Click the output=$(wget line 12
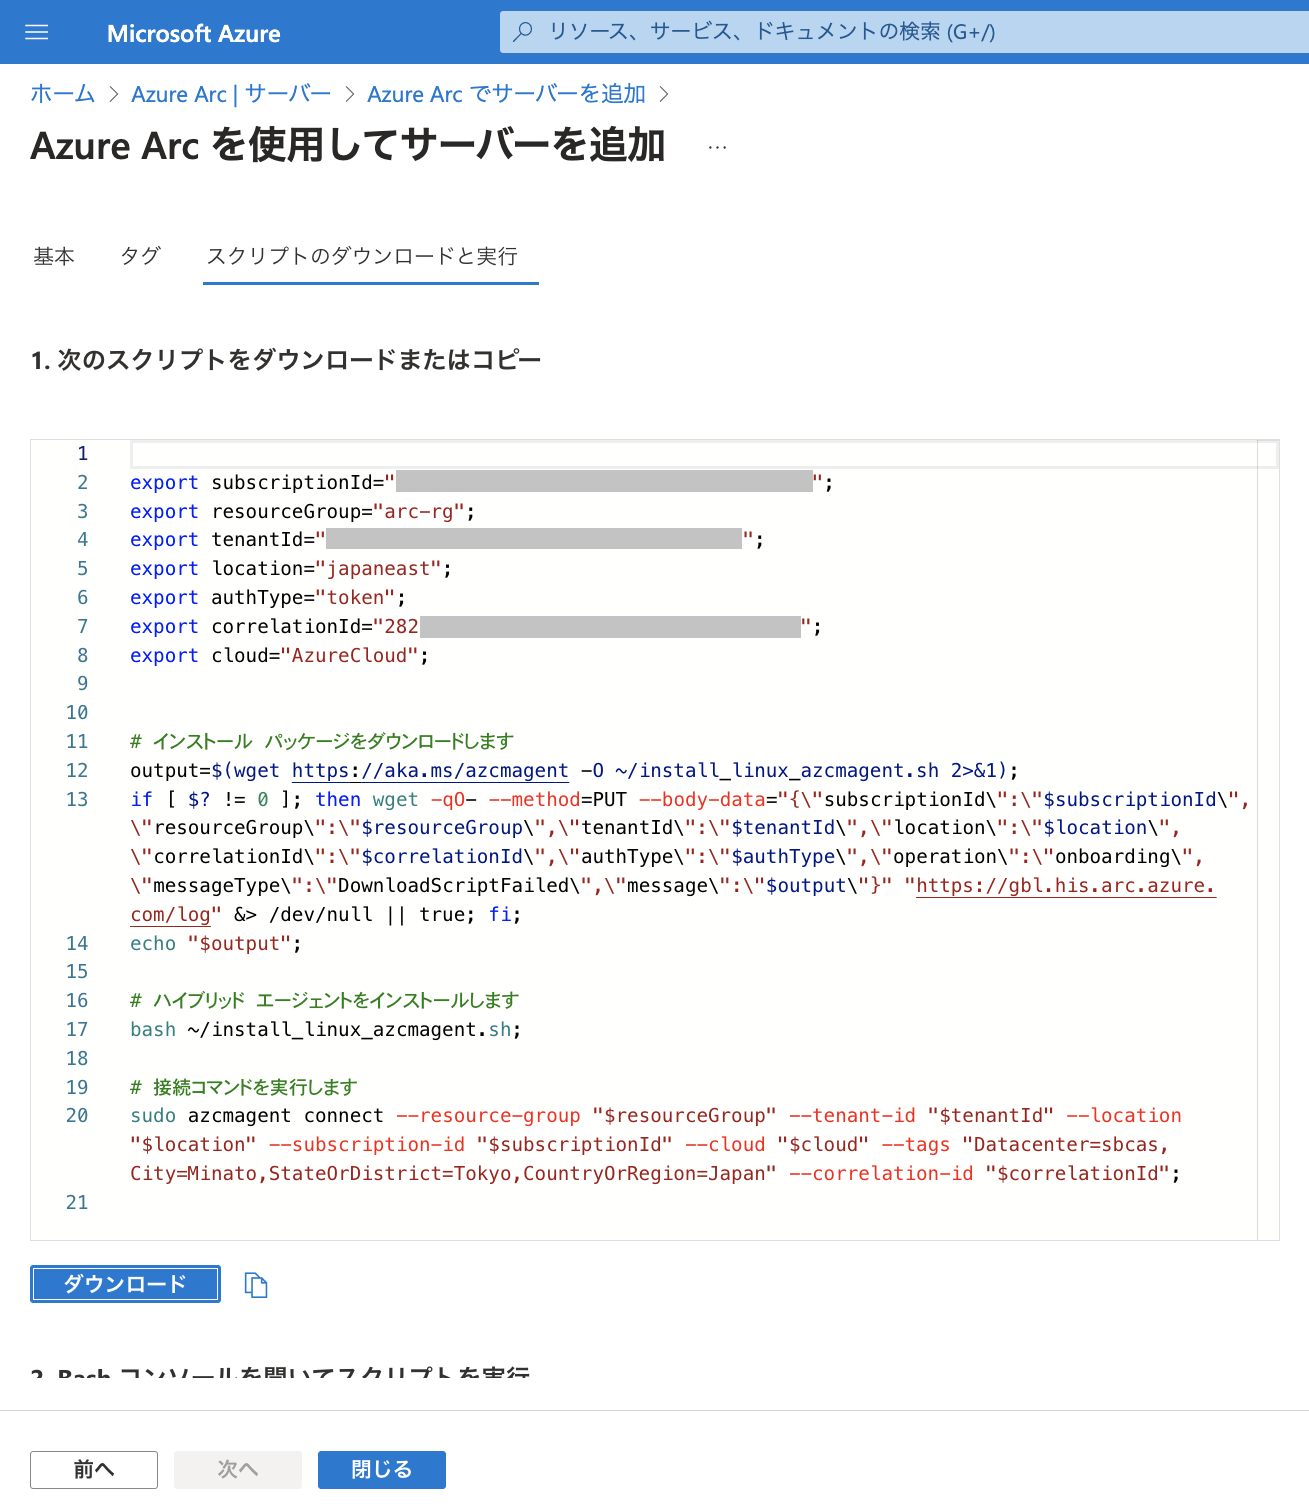Screen dimensions: 1309x1508 point(575,771)
